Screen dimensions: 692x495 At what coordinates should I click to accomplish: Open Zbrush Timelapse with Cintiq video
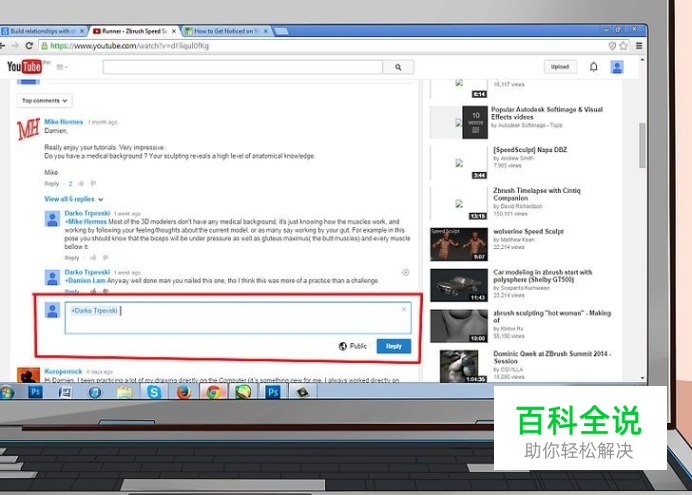click(x=537, y=194)
